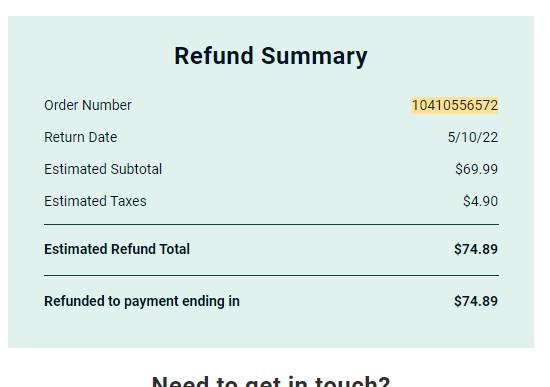Click the Estimated Subtotal label
Image resolution: width=550 pixels, height=387 pixels.
tap(103, 169)
